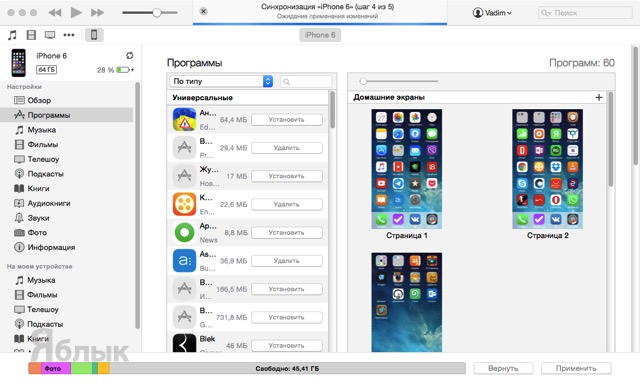The height and width of the screenshot is (384, 640).
Task: Click the rewind playback button
Action: coord(55,13)
